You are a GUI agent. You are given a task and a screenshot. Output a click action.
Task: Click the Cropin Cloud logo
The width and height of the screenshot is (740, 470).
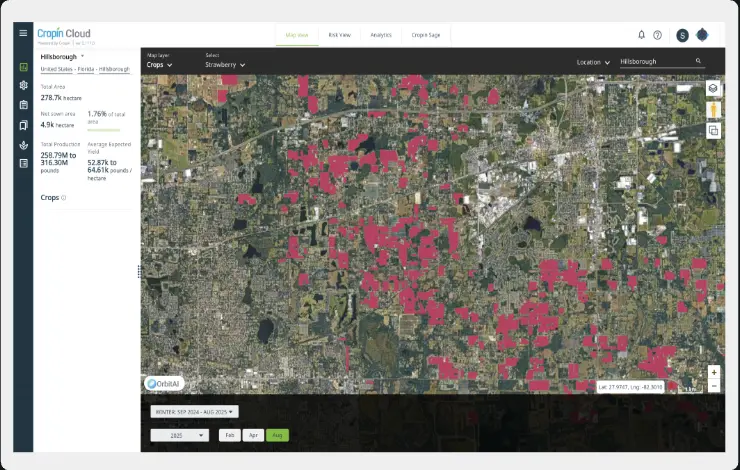point(64,34)
